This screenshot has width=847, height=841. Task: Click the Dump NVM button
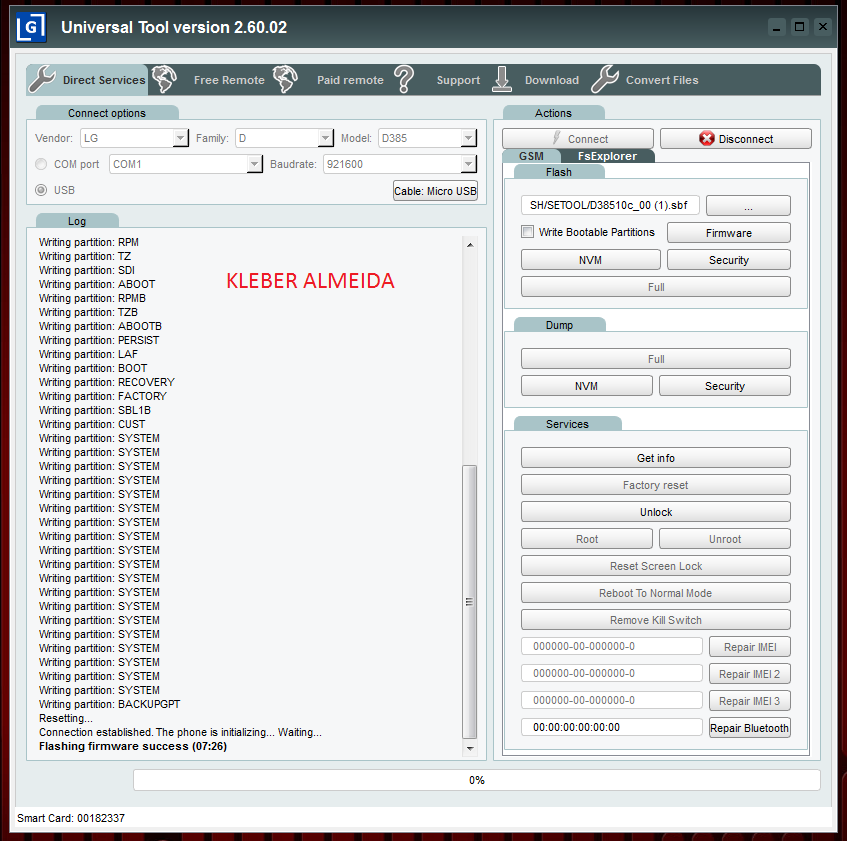(x=587, y=386)
